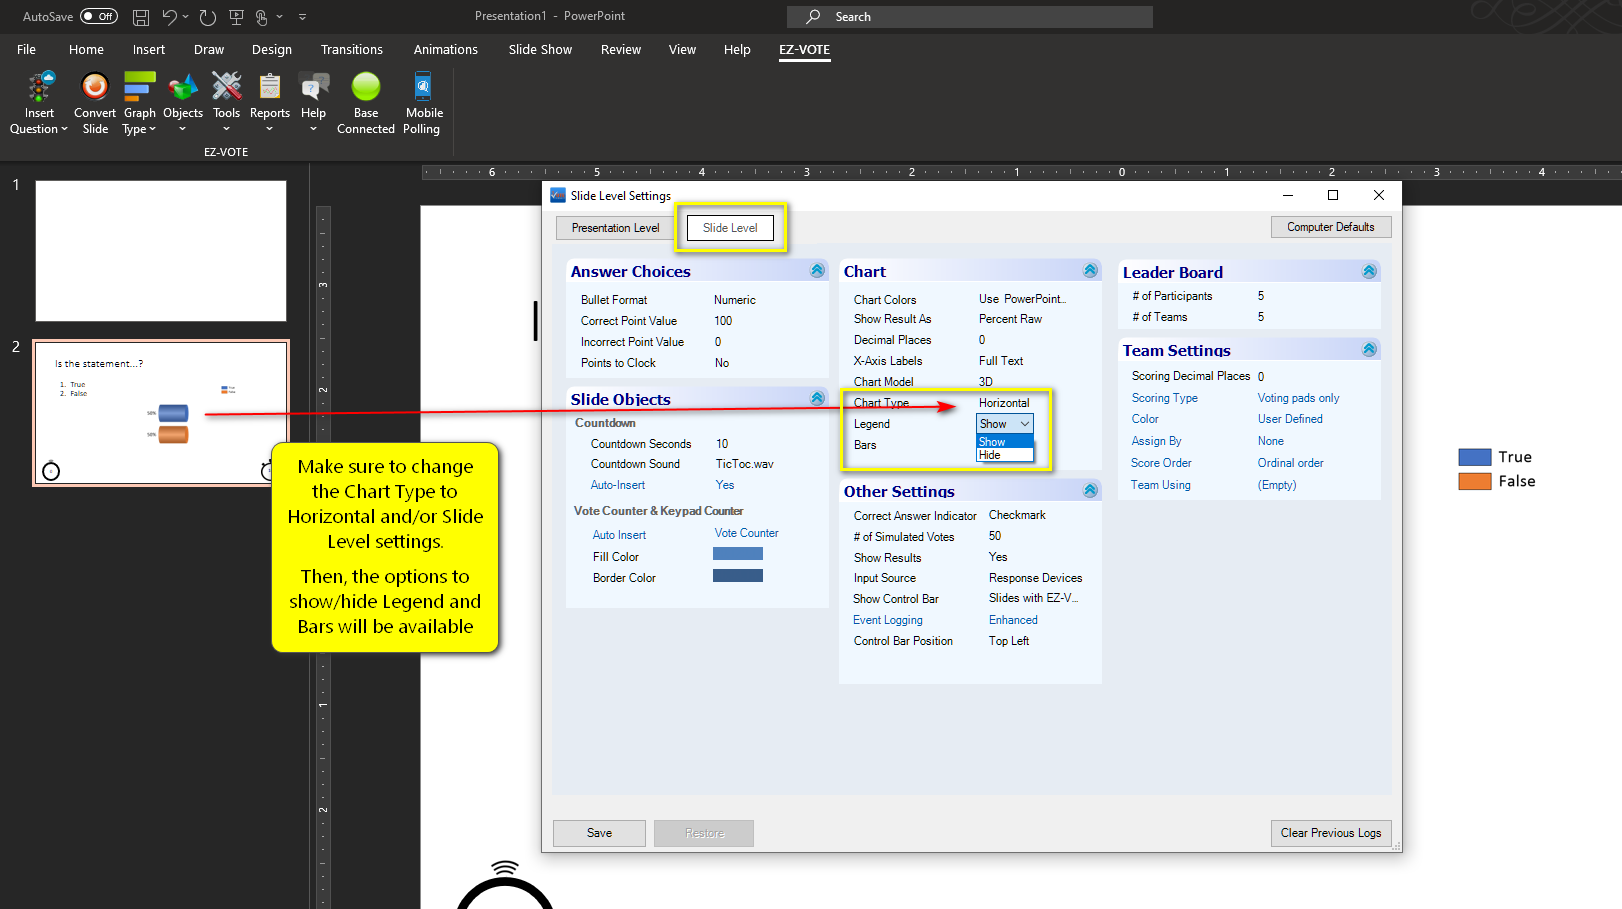1622x909 pixels.
Task: Switch to the Transitions ribbon tab
Action: [x=352, y=49]
